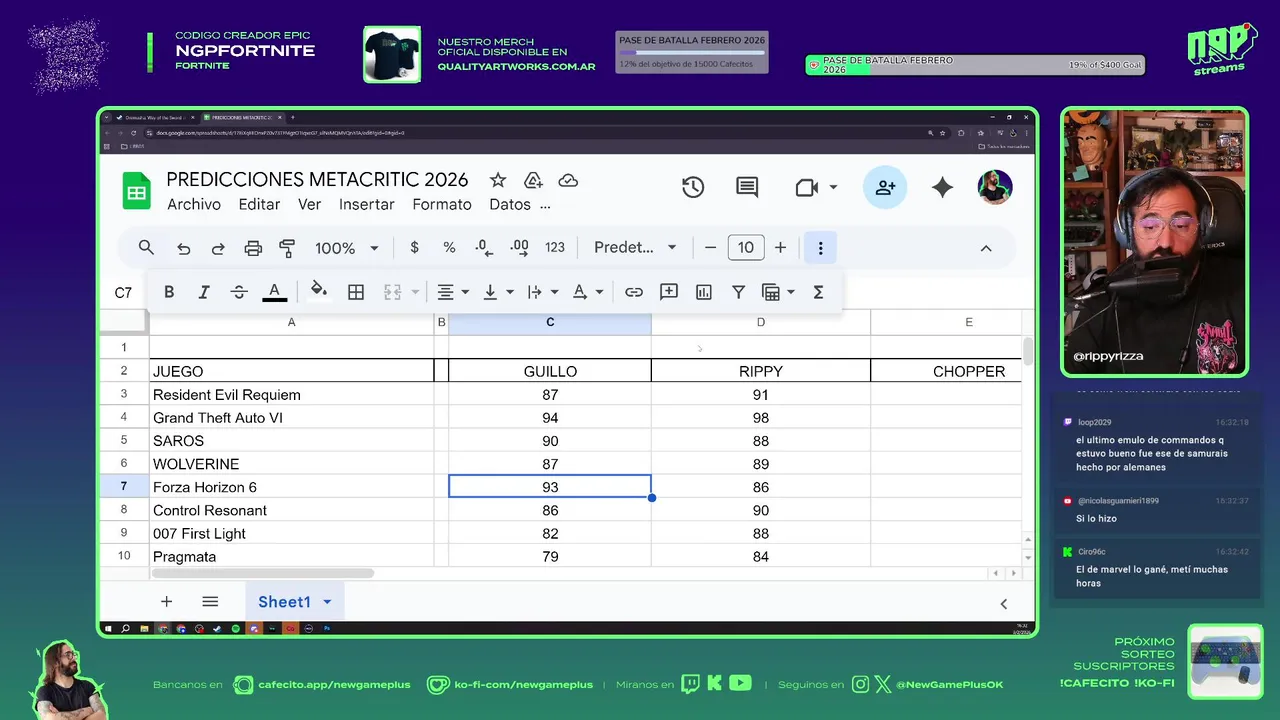This screenshot has width=1280, height=720.
Task: Start a Meet call camera icon
Action: [x=806, y=187]
